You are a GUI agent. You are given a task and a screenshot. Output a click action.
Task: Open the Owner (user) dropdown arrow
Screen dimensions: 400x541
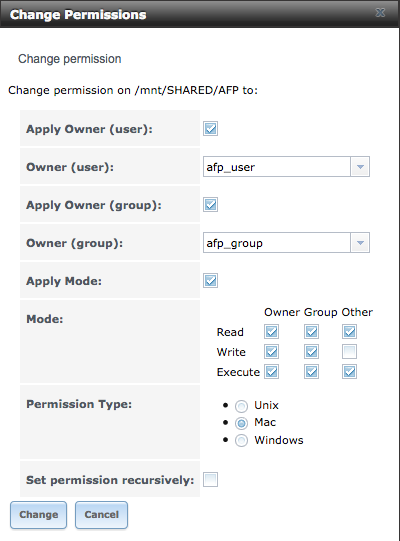[360, 167]
